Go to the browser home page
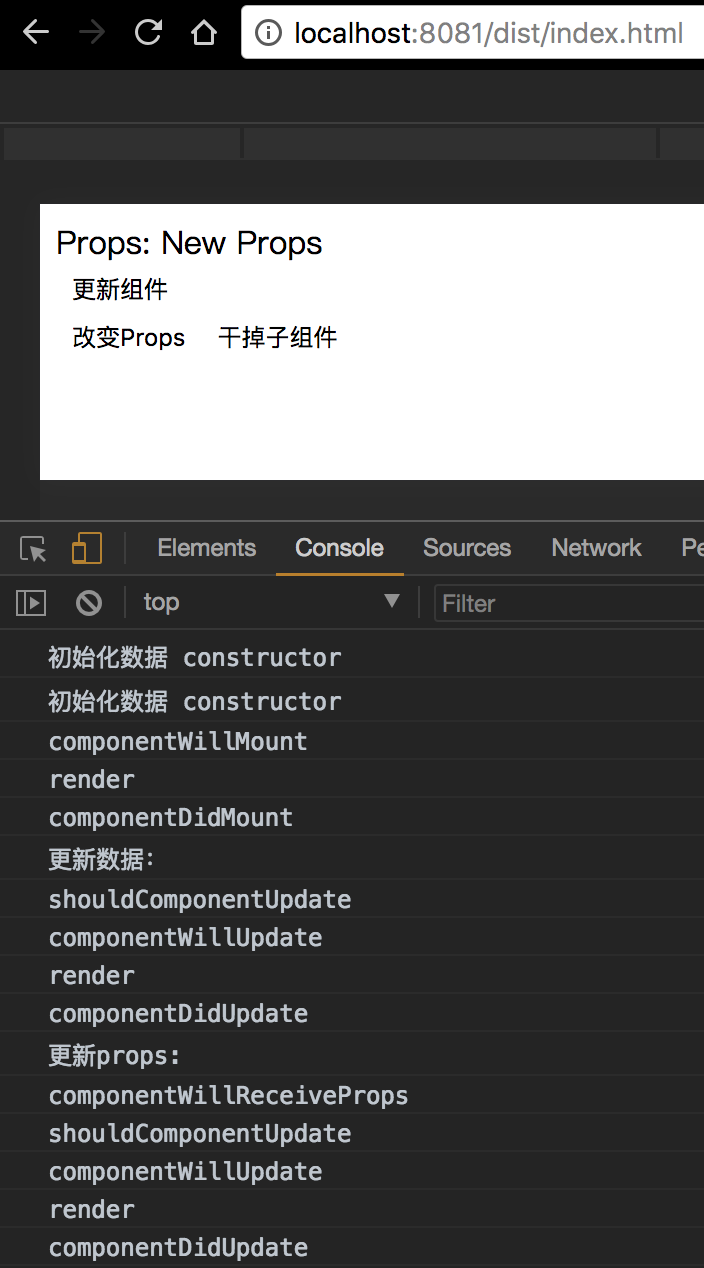704x1268 pixels. [204, 33]
